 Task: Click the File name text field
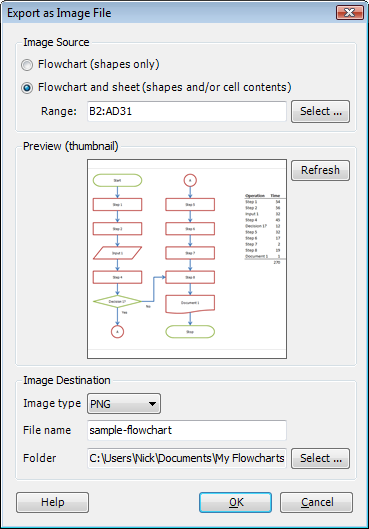click(x=187, y=430)
